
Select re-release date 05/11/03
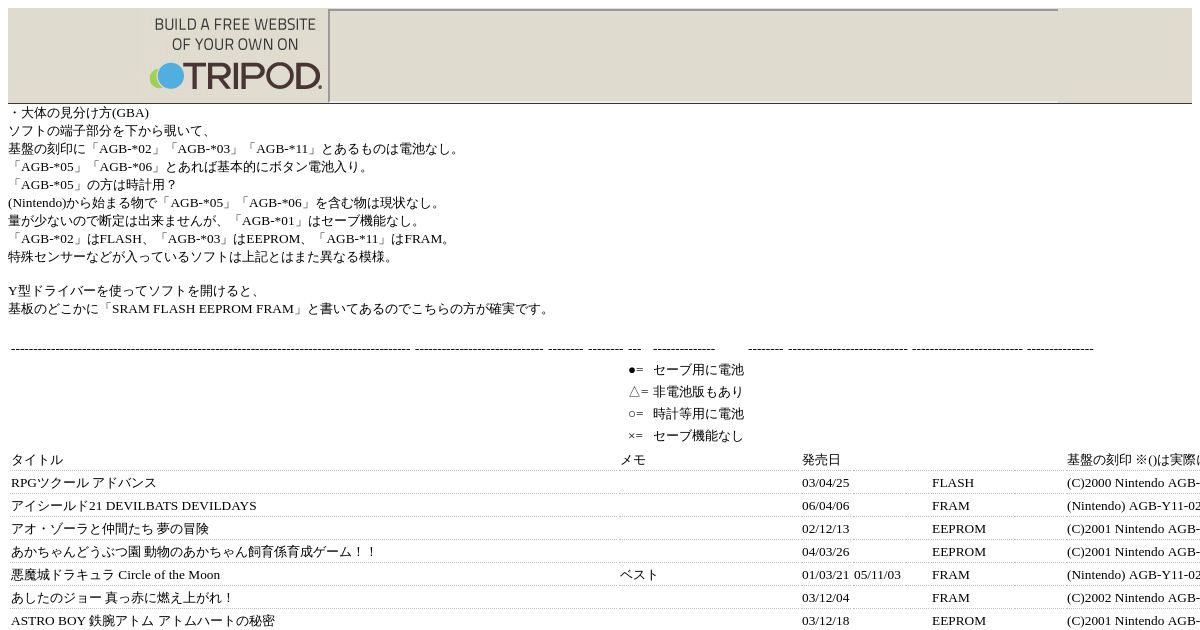tap(877, 575)
